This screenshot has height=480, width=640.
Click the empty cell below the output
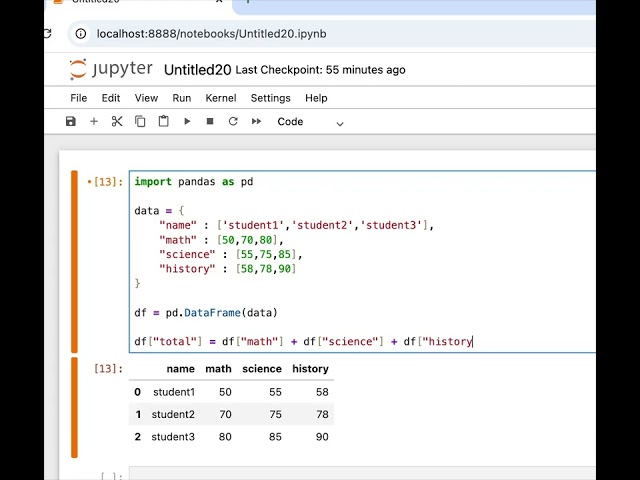[362, 473]
